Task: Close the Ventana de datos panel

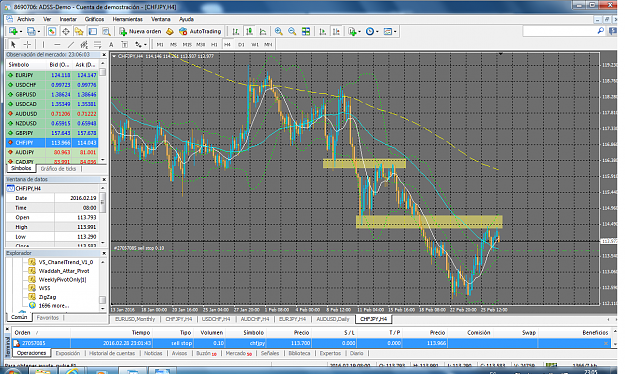Action: pyautogui.click(x=104, y=179)
